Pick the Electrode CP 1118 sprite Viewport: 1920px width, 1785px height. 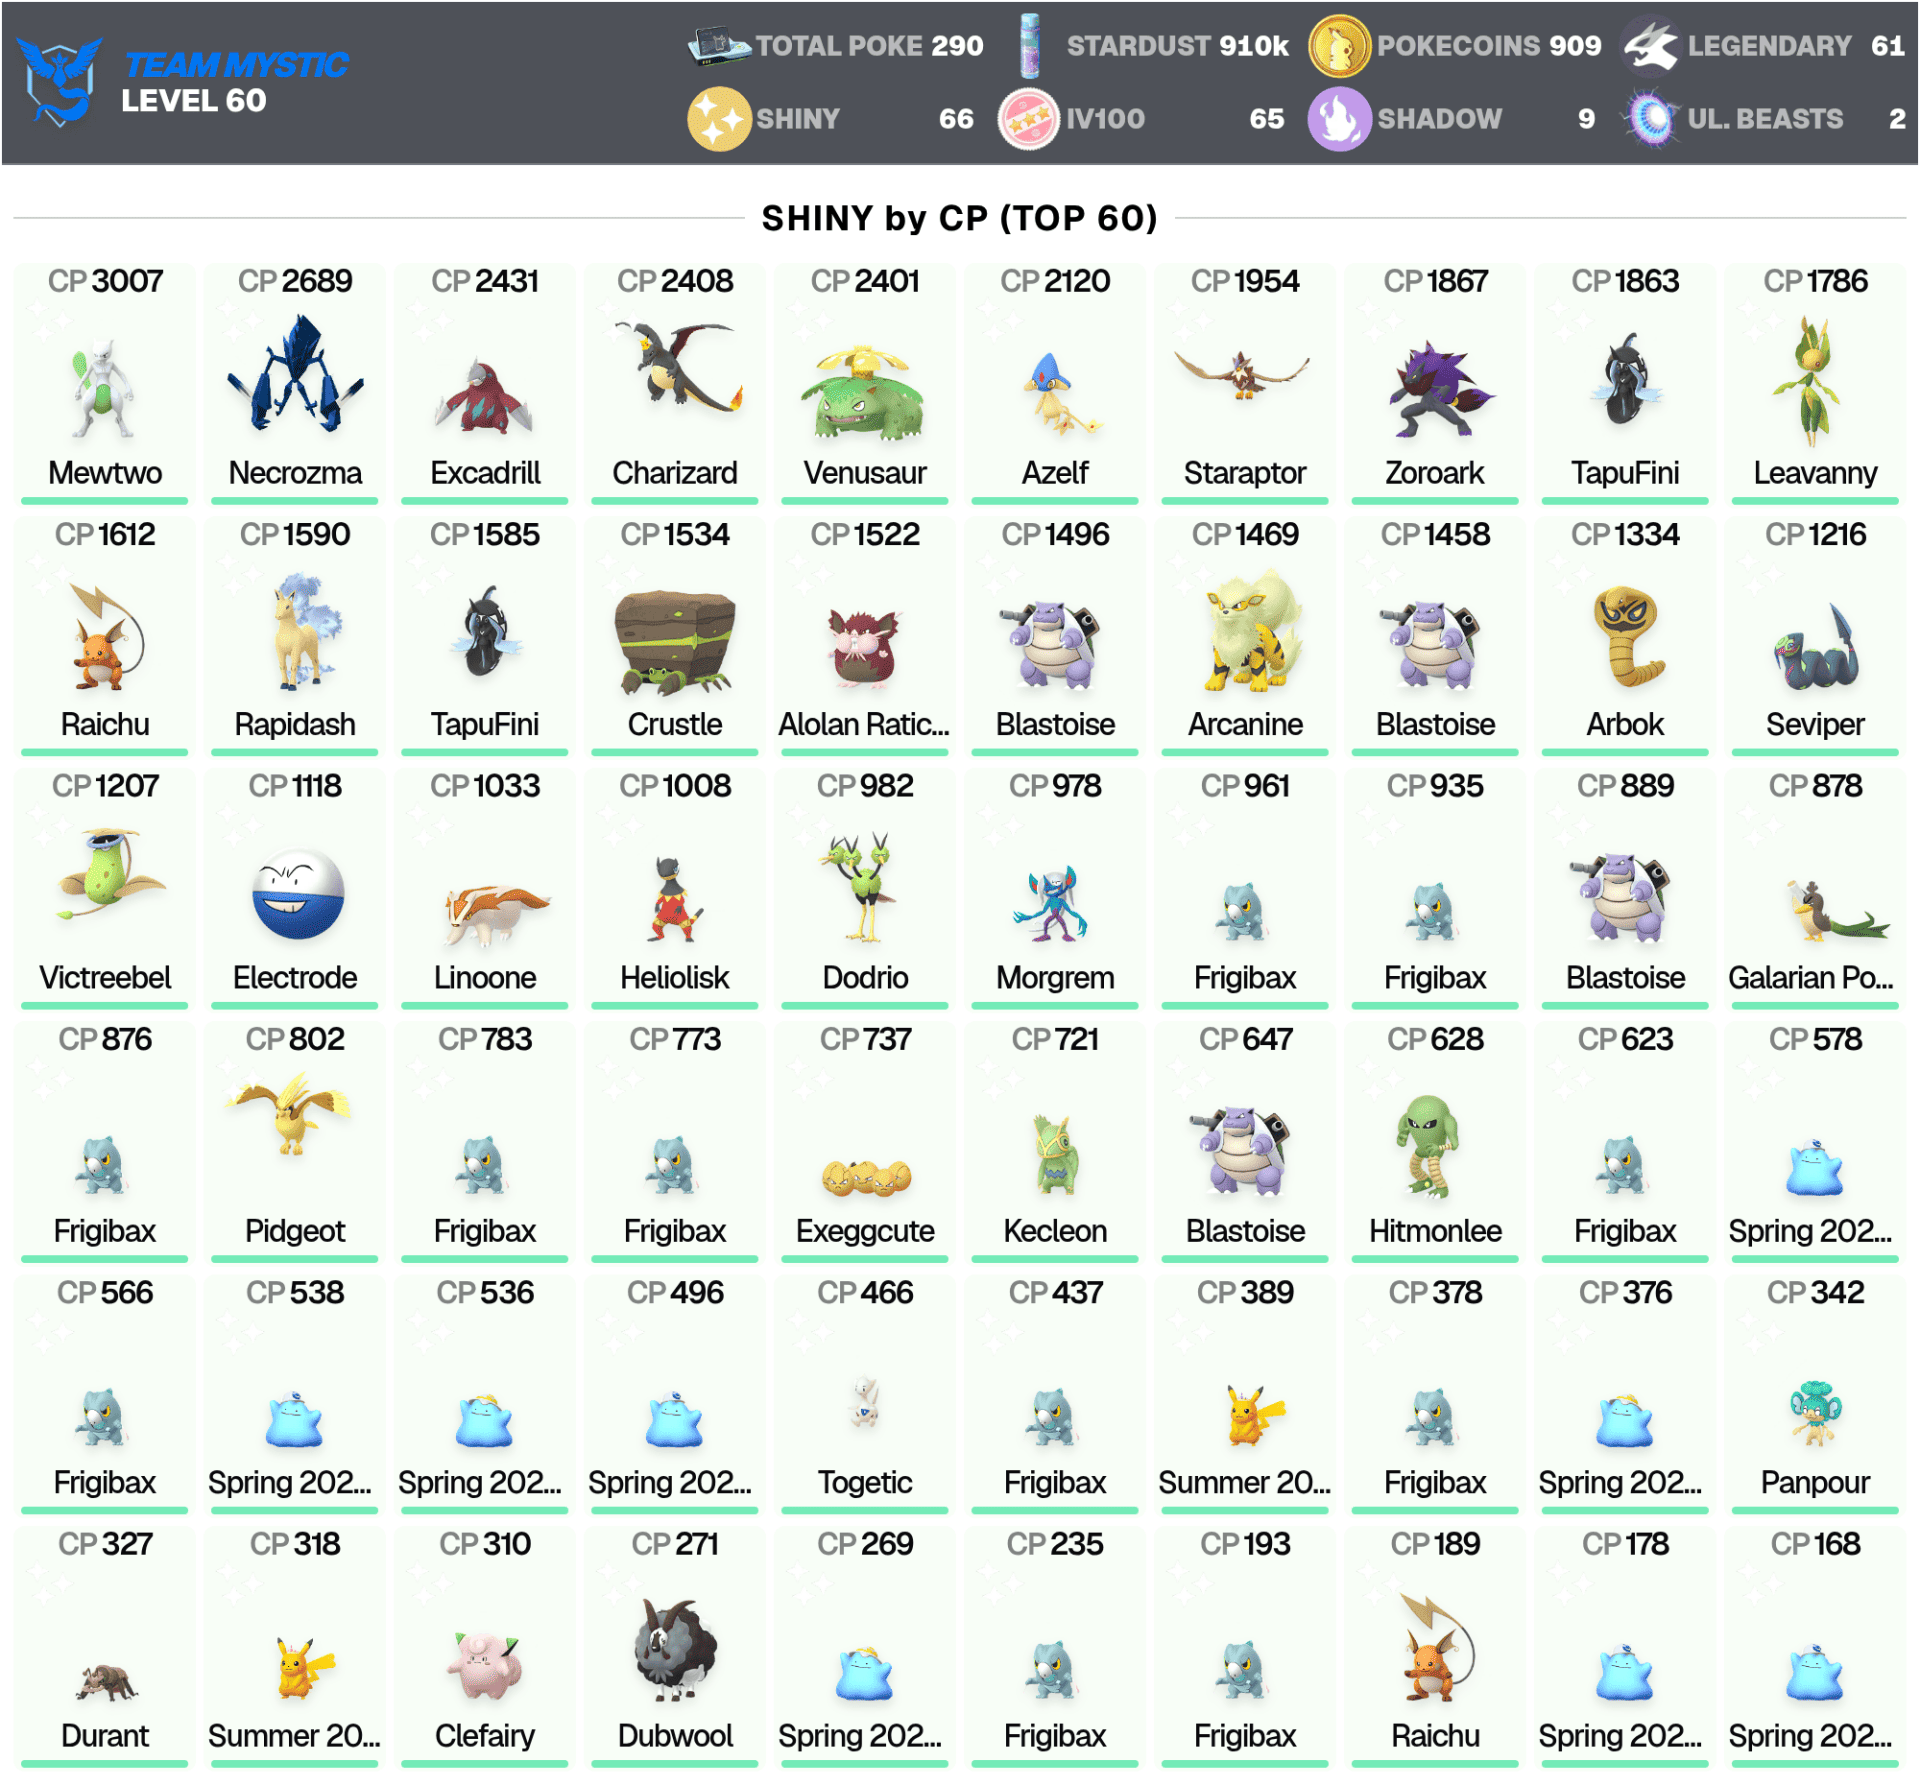(x=297, y=895)
